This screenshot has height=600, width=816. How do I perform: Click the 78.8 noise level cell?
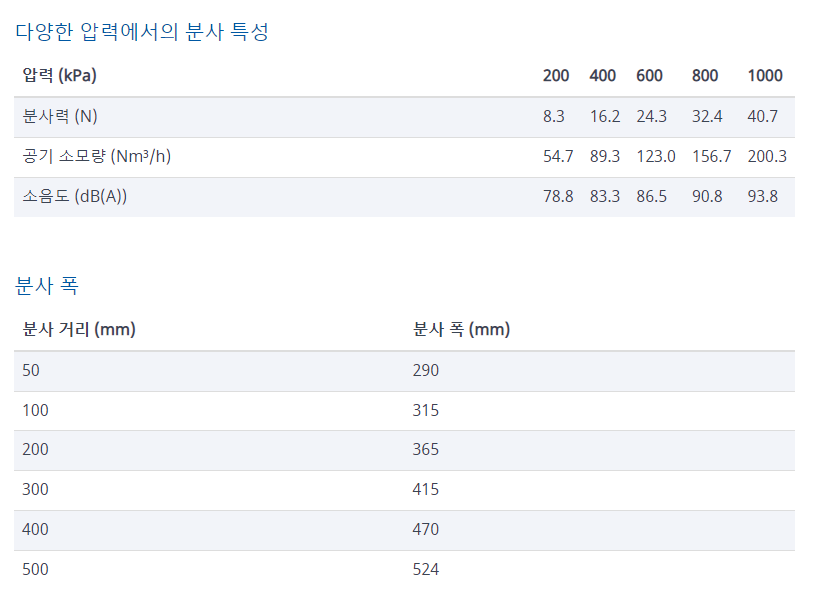pyautogui.click(x=558, y=197)
